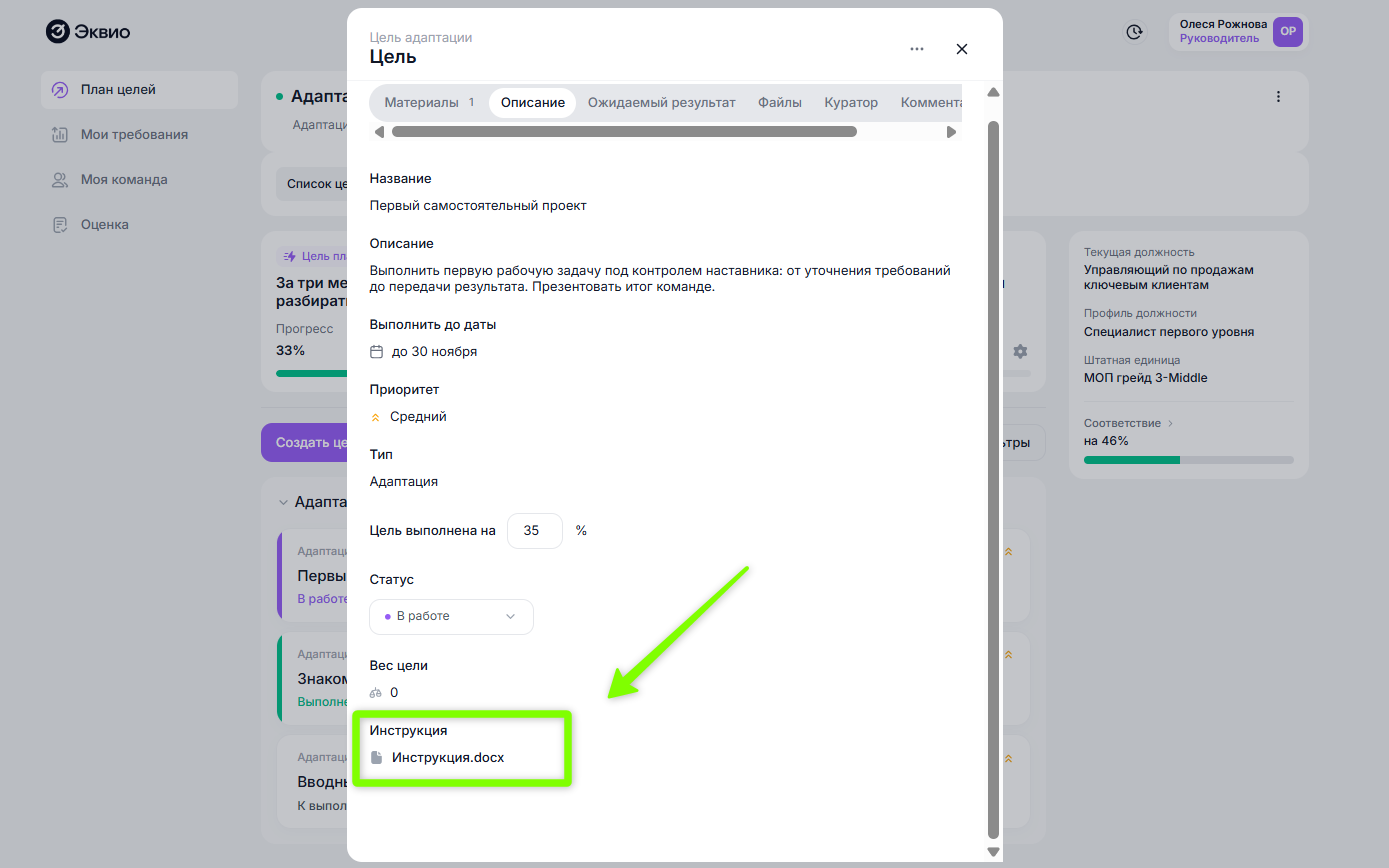The height and width of the screenshot is (868, 1389).
Task: Open the history clock icon in the header
Action: 1134,32
